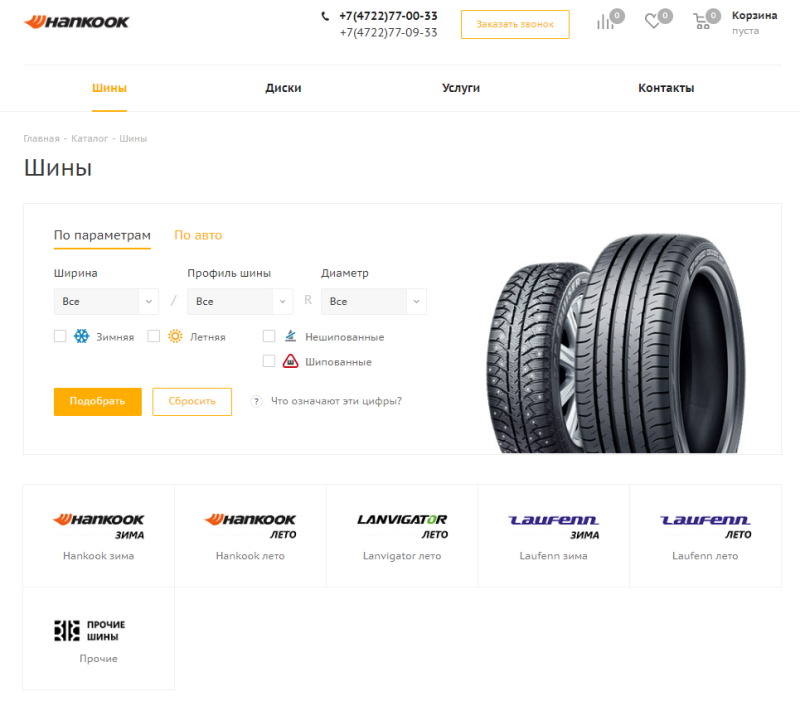Click the Hankook logo in header
The image size is (800, 718).
[77, 22]
